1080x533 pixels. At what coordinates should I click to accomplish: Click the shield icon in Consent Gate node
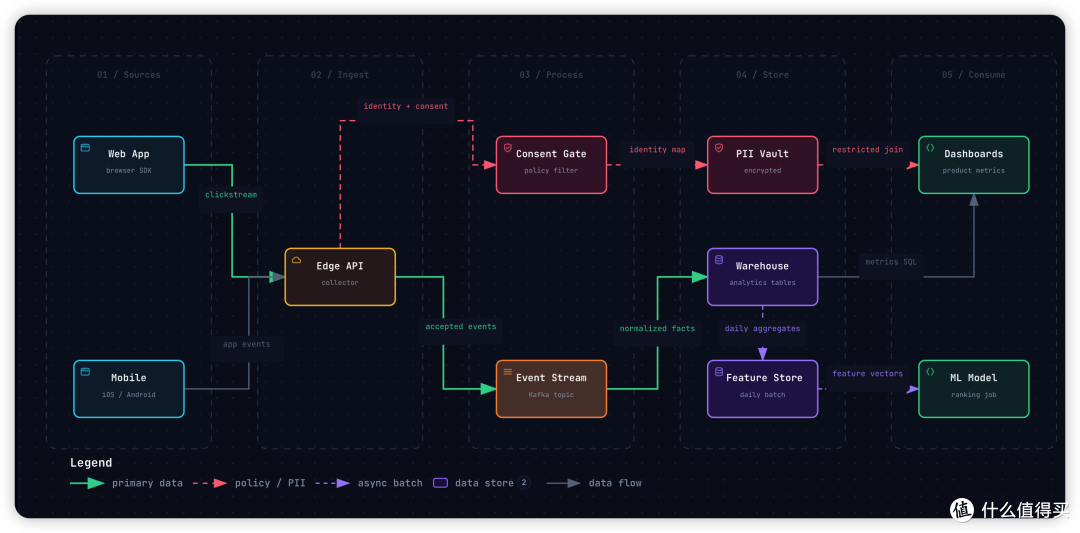pos(508,147)
